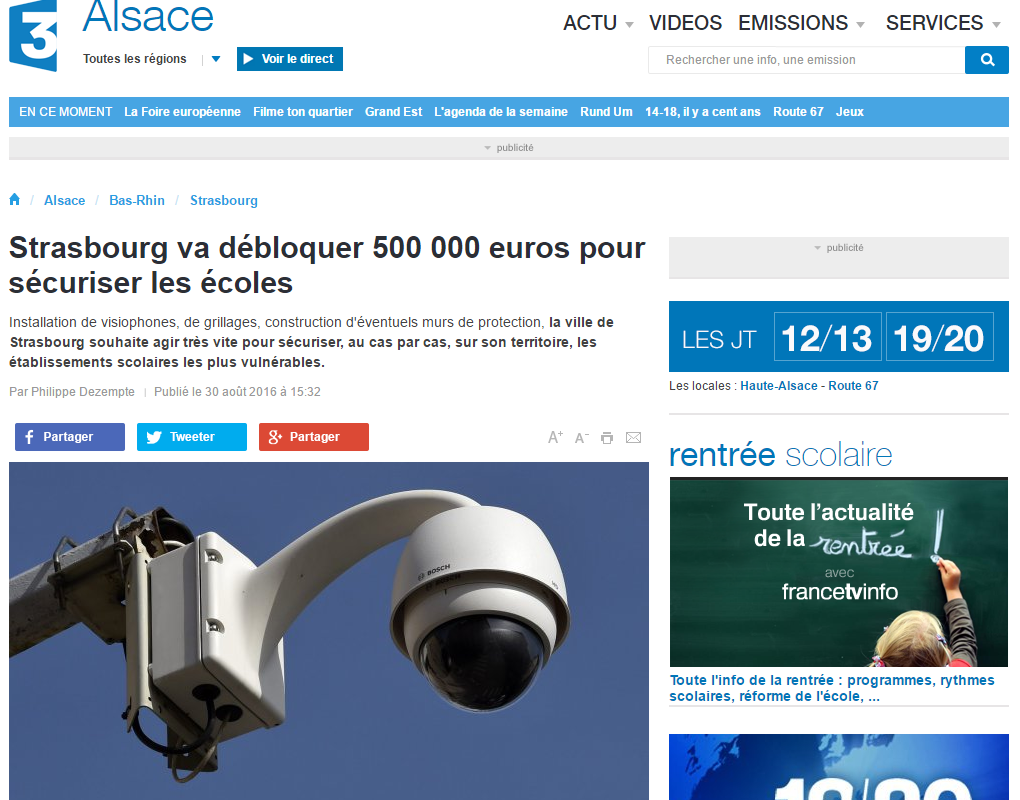1020x800 pixels.
Task: Send article by email envelope icon
Action: pos(634,438)
